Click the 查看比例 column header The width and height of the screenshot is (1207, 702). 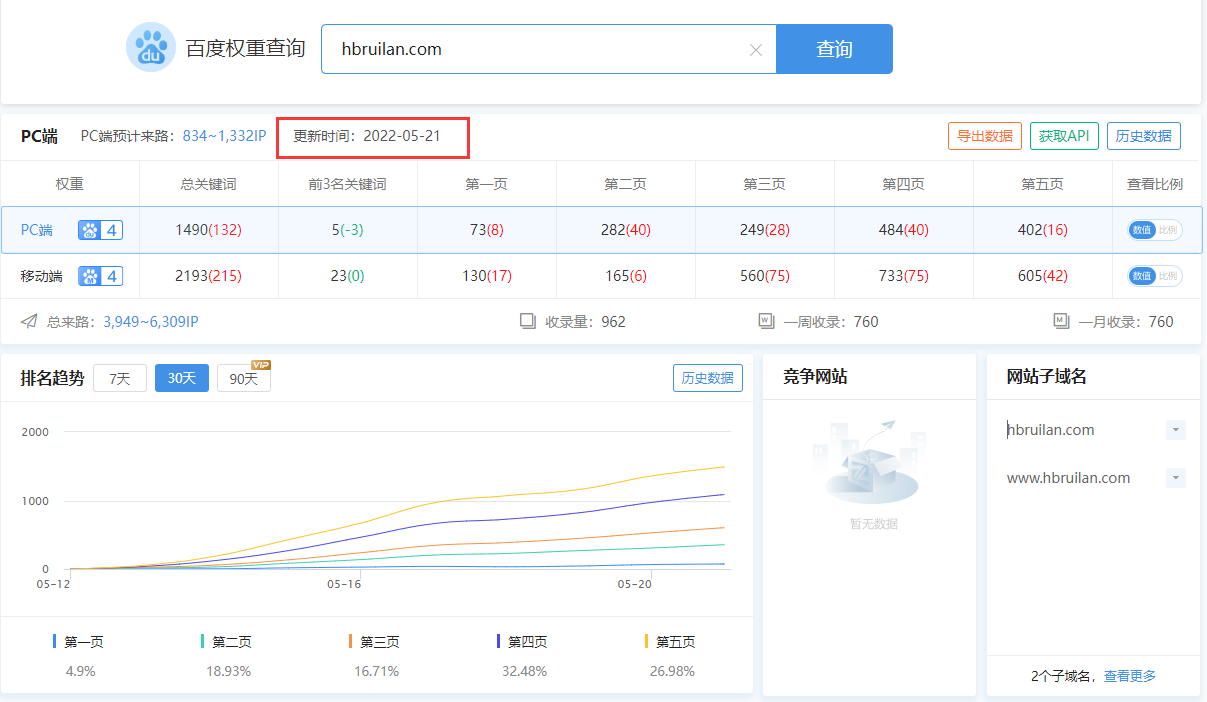[1155, 184]
